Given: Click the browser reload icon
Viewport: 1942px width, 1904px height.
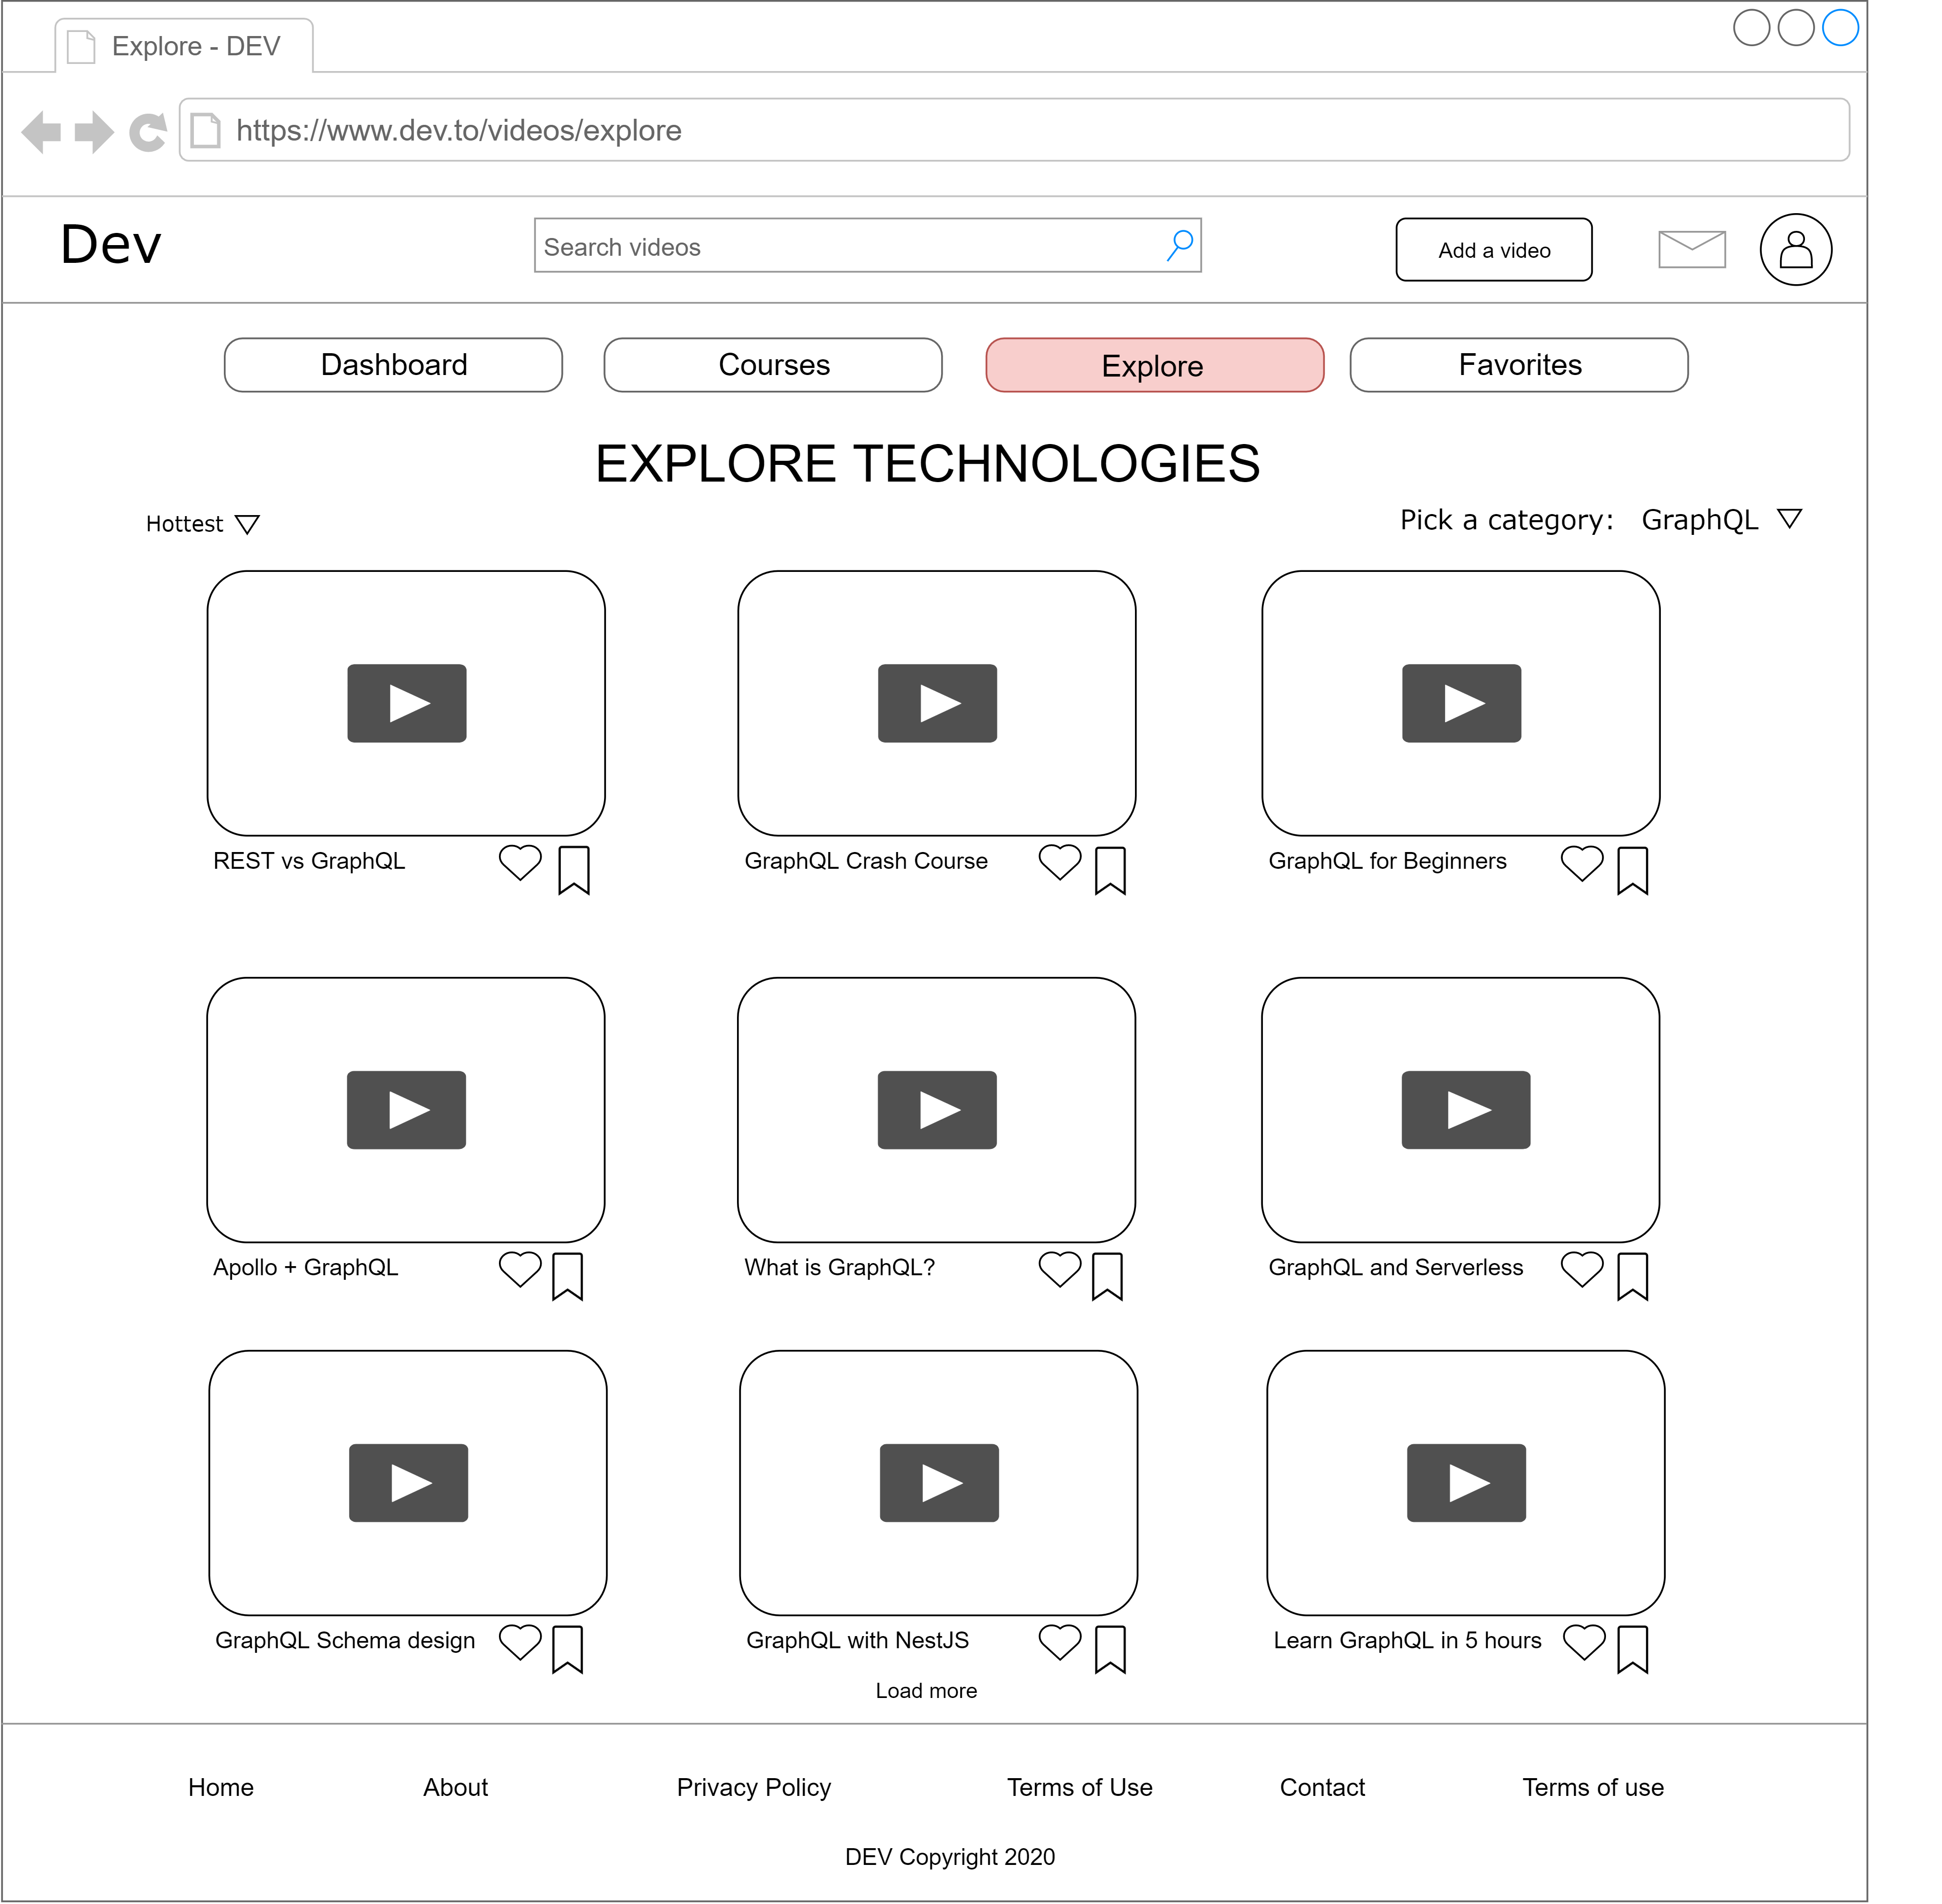Looking at the screenshot, I should [148, 132].
